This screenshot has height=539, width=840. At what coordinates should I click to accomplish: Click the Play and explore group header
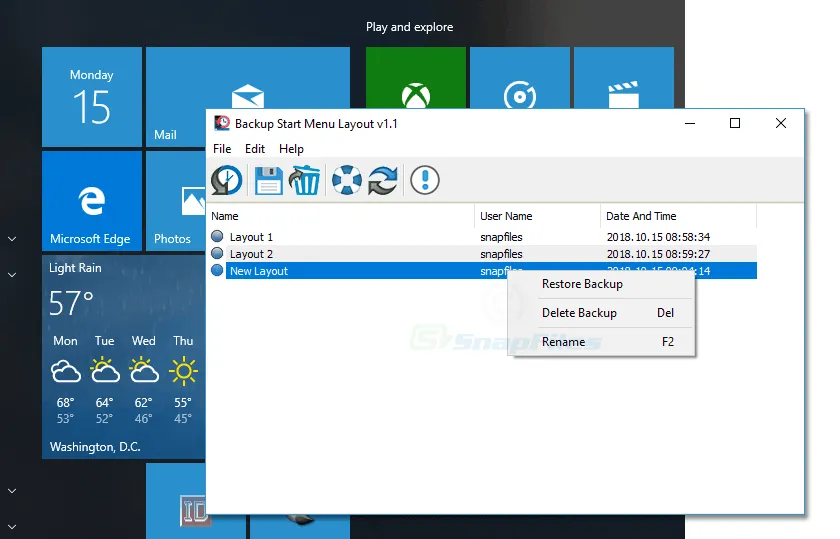[410, 27]
